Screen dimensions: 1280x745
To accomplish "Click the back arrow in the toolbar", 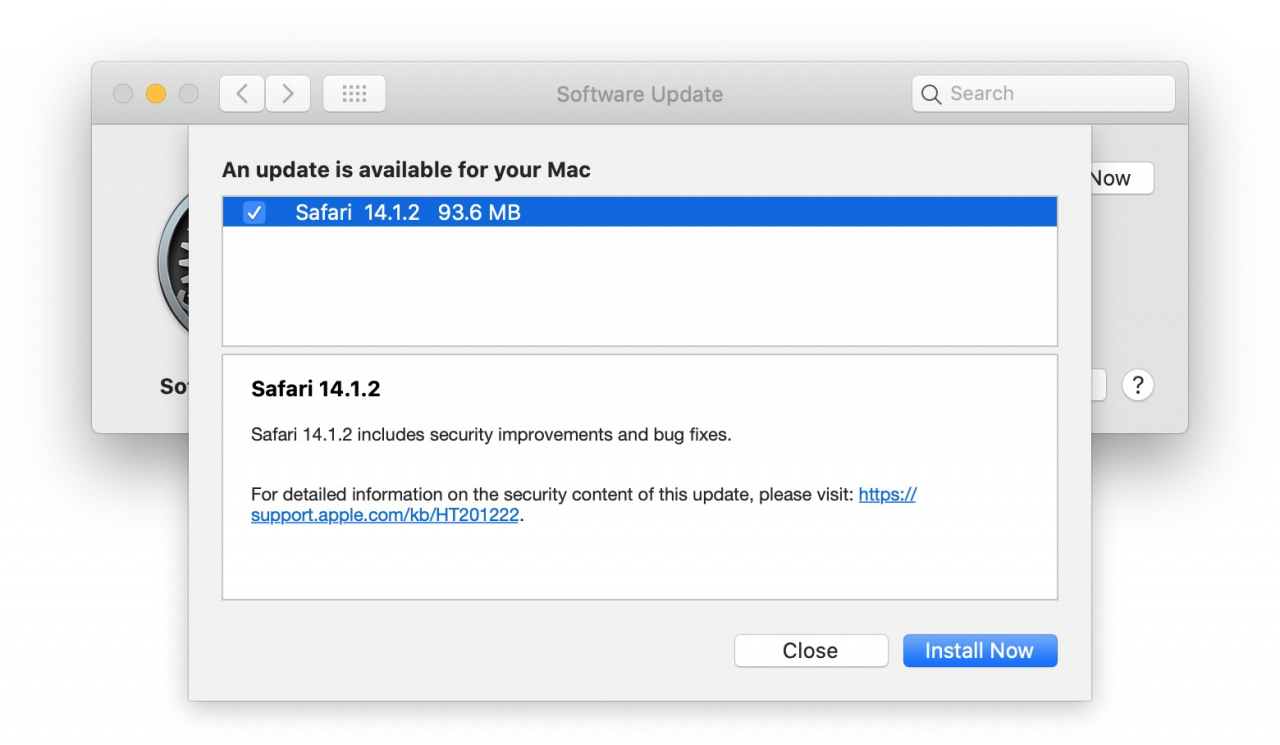I will coord(242,94).
